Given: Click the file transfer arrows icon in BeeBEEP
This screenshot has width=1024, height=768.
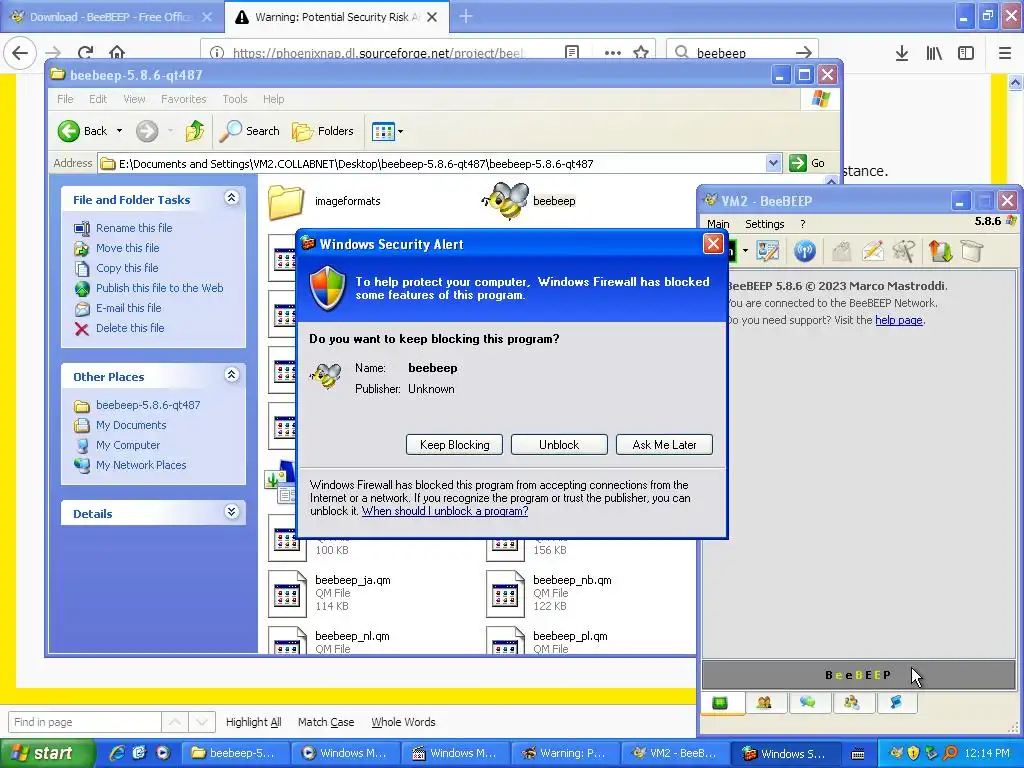Looking at the screenshot, I should [940, 251].
